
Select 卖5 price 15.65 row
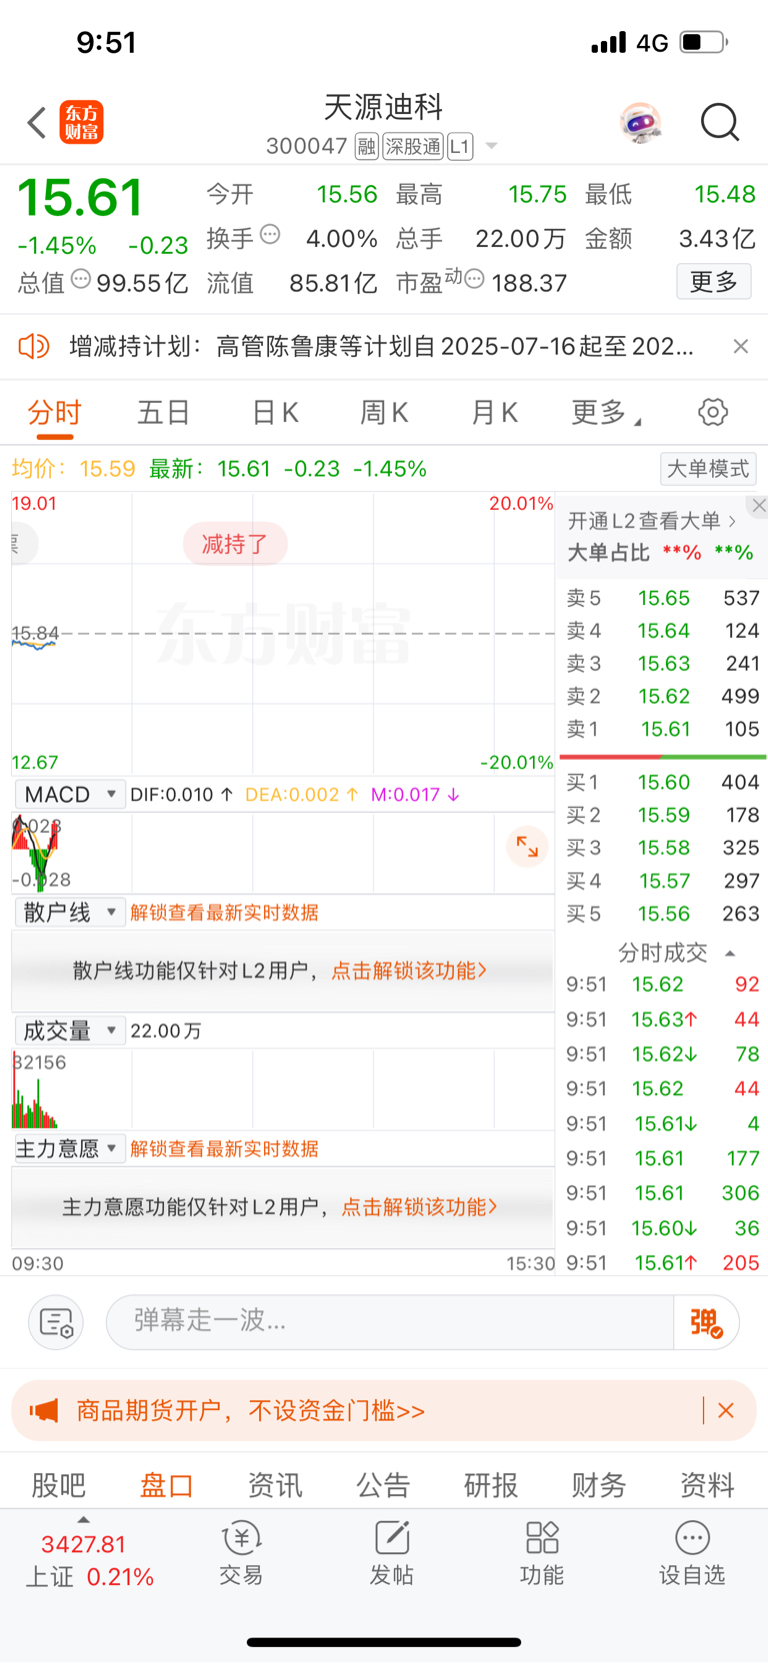coord(663,598)
